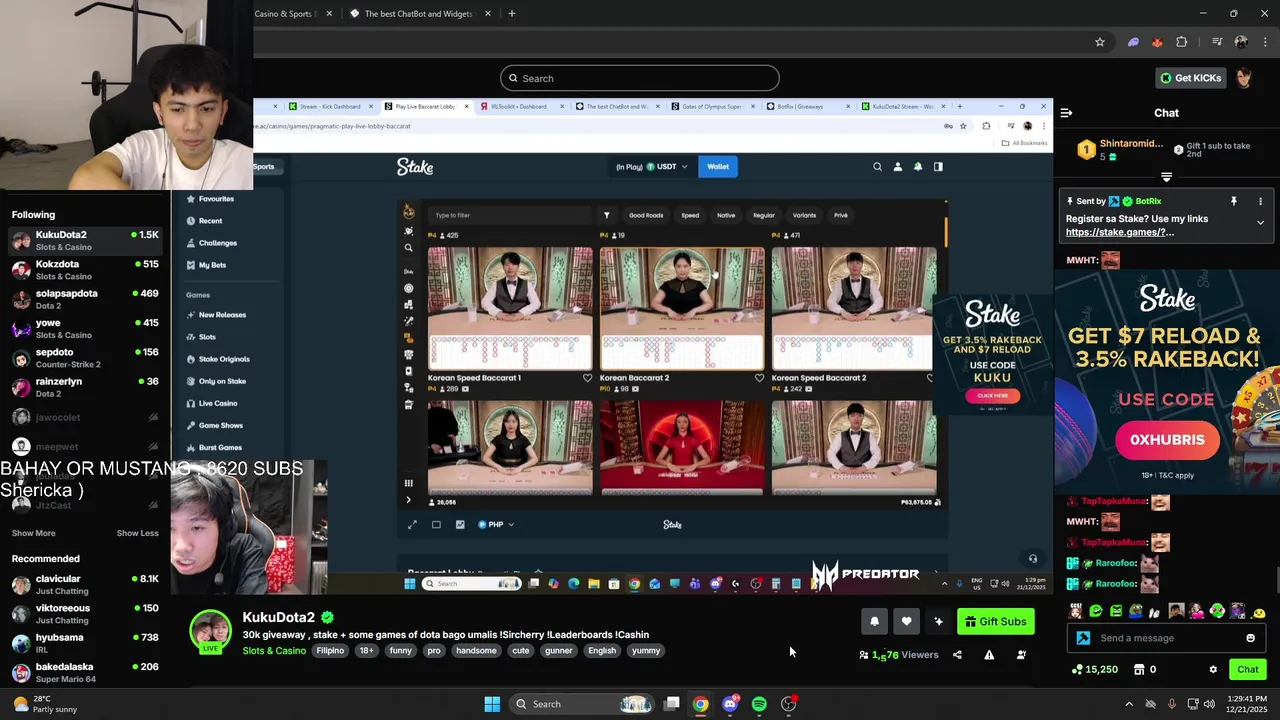Open bakedalaska in Recommended list
Viewport: 1280px width, 720px height.
click(85, 672)
